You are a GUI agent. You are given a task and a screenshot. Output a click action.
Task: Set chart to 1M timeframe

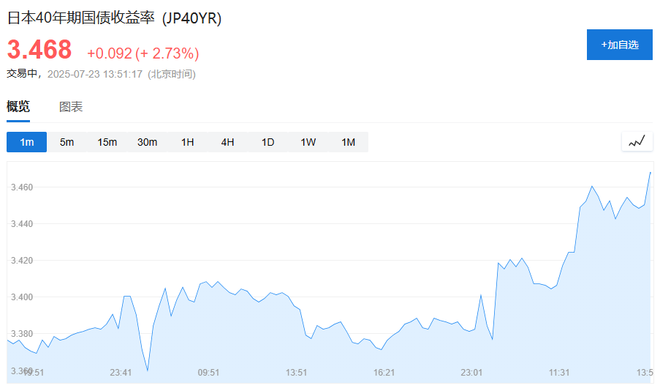348,142
